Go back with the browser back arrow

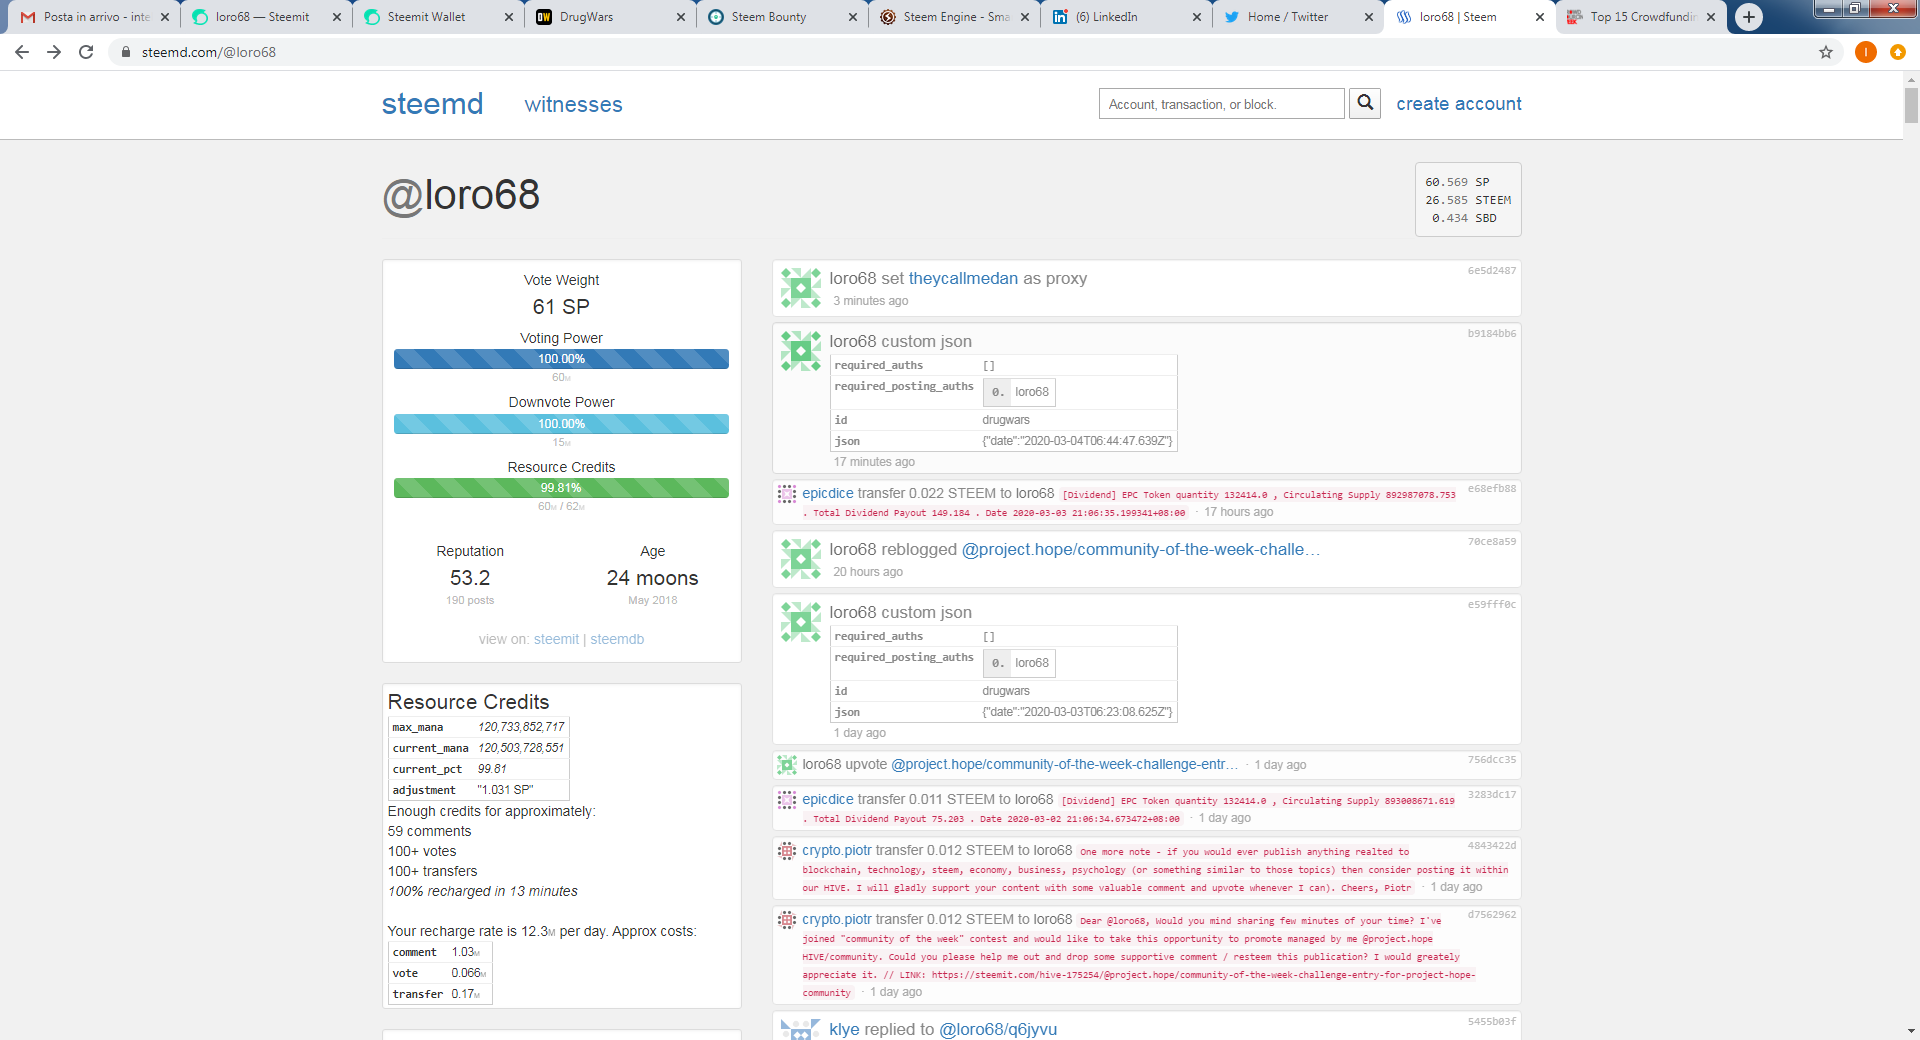point(22,52)
